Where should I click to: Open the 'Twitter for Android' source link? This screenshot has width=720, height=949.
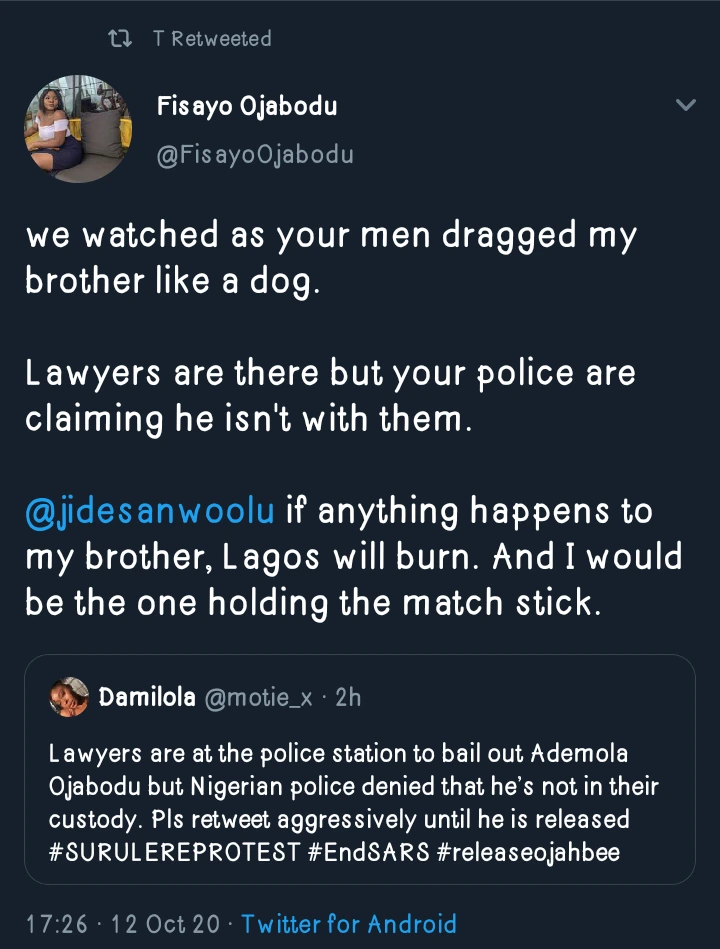tap(349, 922)
